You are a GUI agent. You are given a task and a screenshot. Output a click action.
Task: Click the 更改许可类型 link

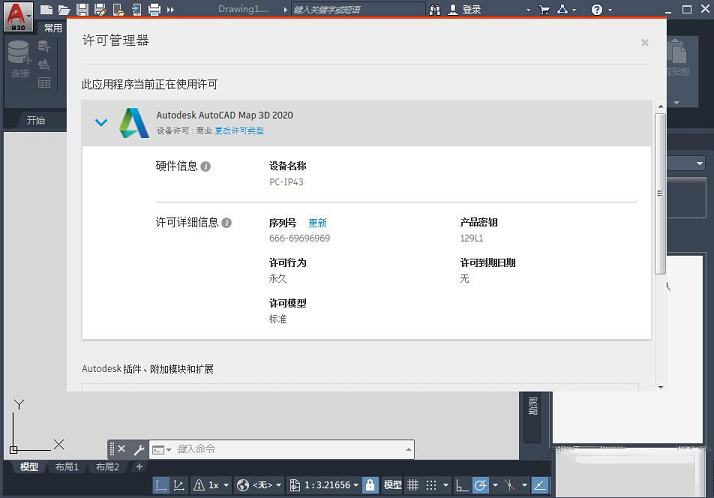[239, 131]
